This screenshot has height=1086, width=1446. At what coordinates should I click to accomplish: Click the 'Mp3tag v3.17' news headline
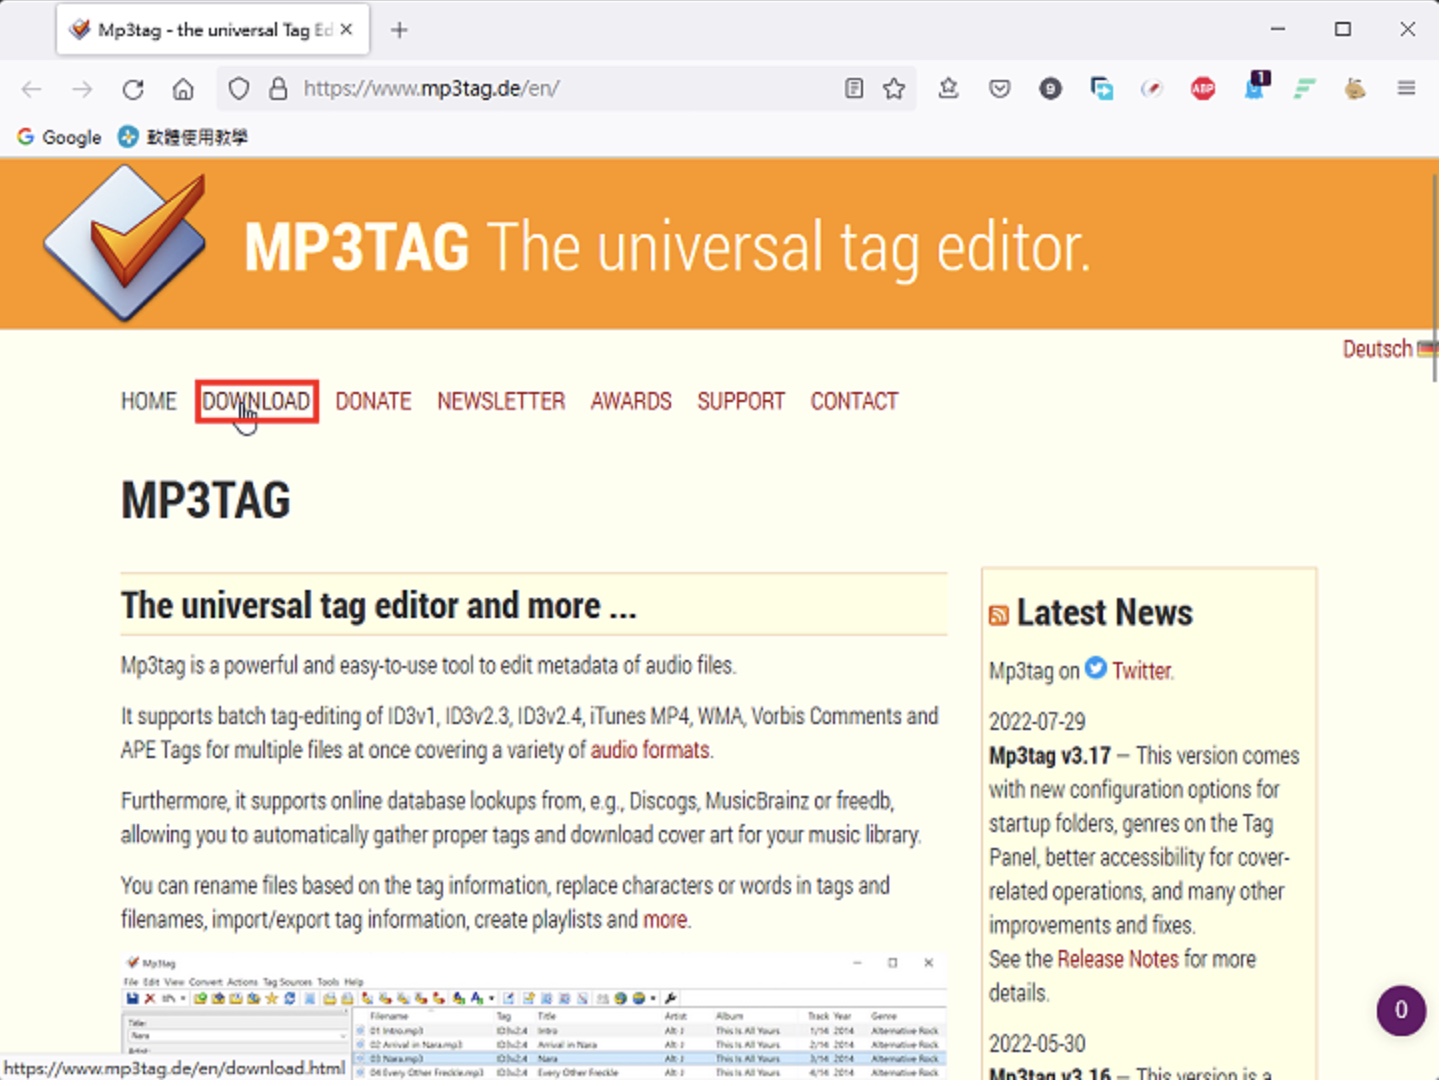(1055, 759)
